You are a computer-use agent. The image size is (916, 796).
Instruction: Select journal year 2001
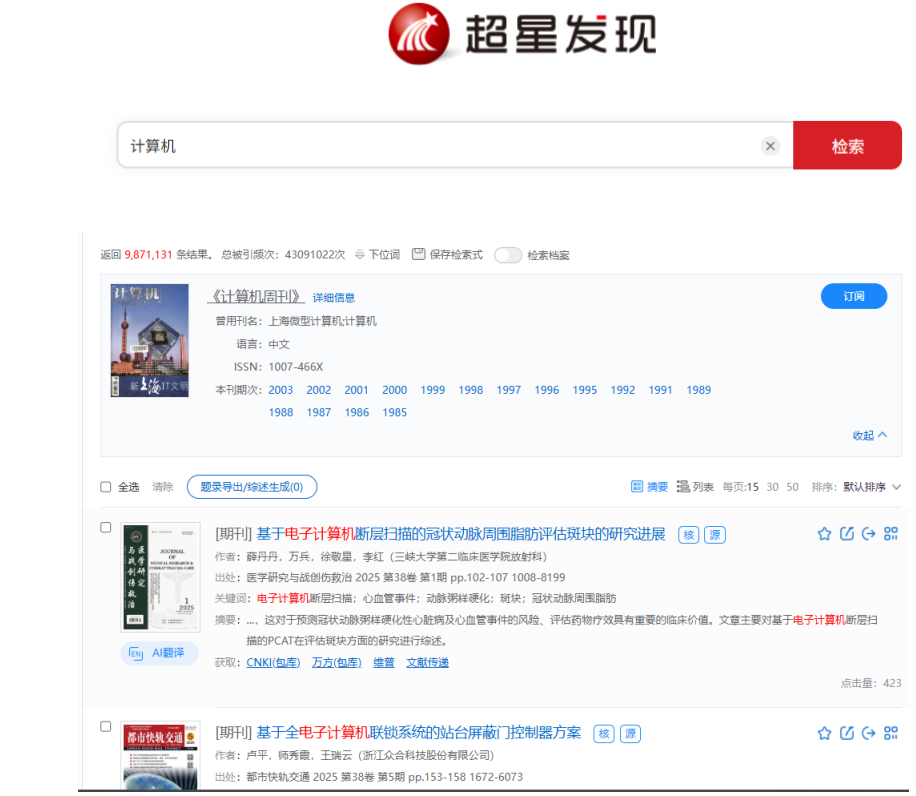pyautogui.click(x=356, y=390)
